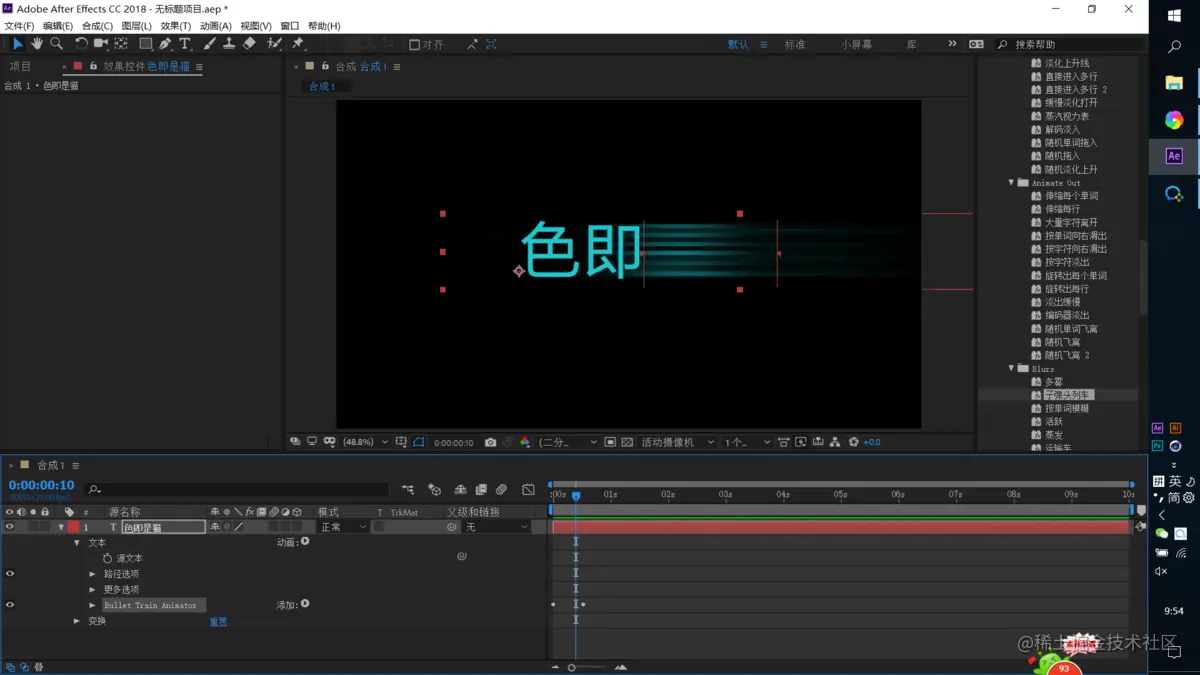Open the 文件(F) menu

(19, 26)
